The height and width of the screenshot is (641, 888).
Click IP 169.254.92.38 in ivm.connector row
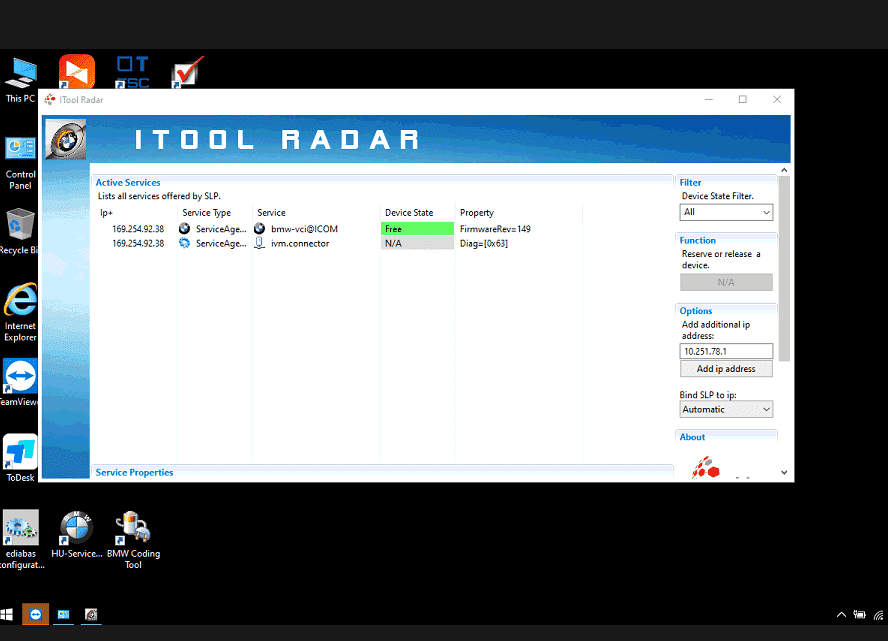(138, 243)
